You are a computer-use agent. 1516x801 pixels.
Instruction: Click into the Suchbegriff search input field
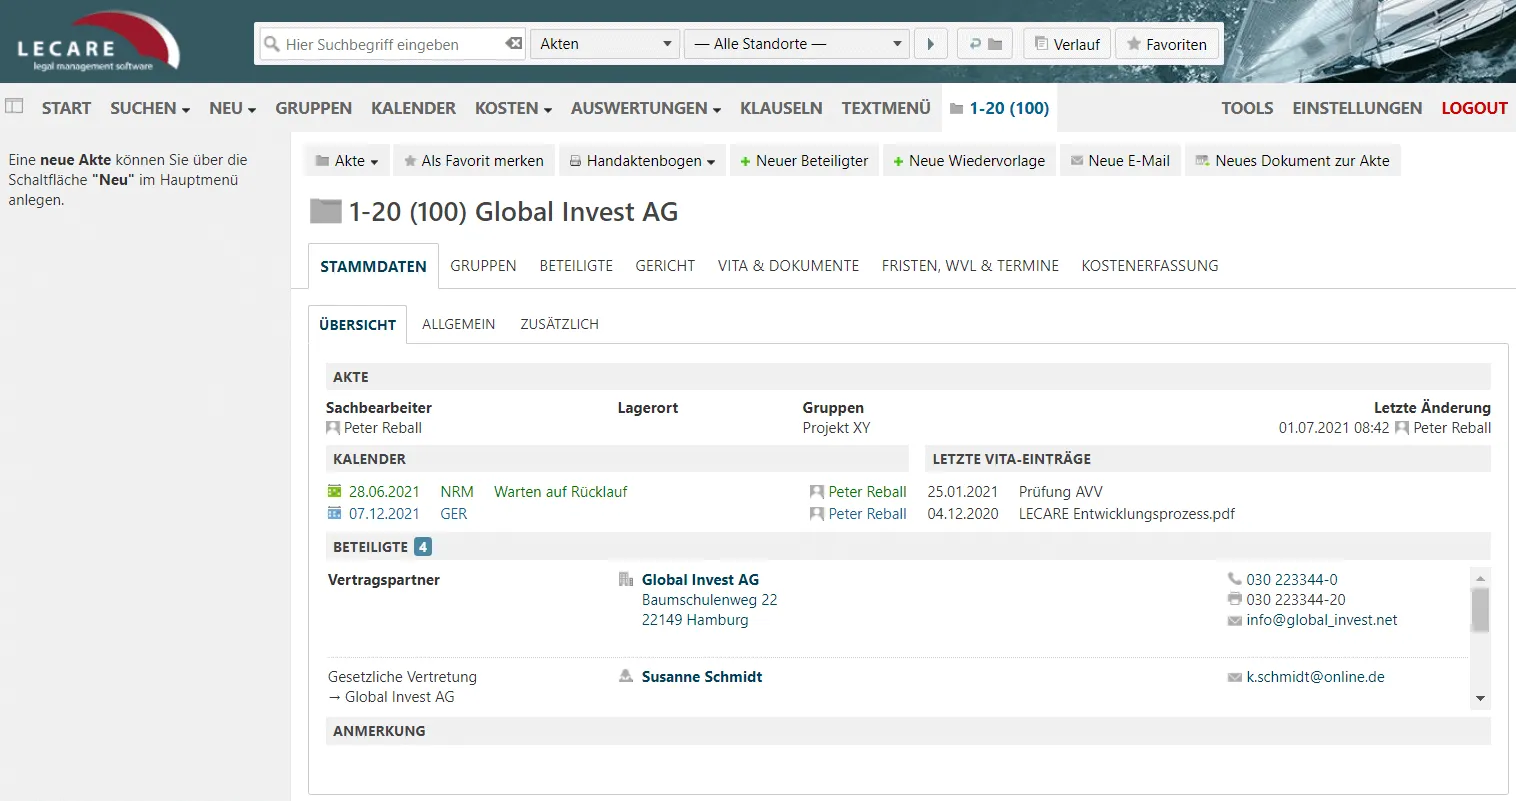(390, 44)
